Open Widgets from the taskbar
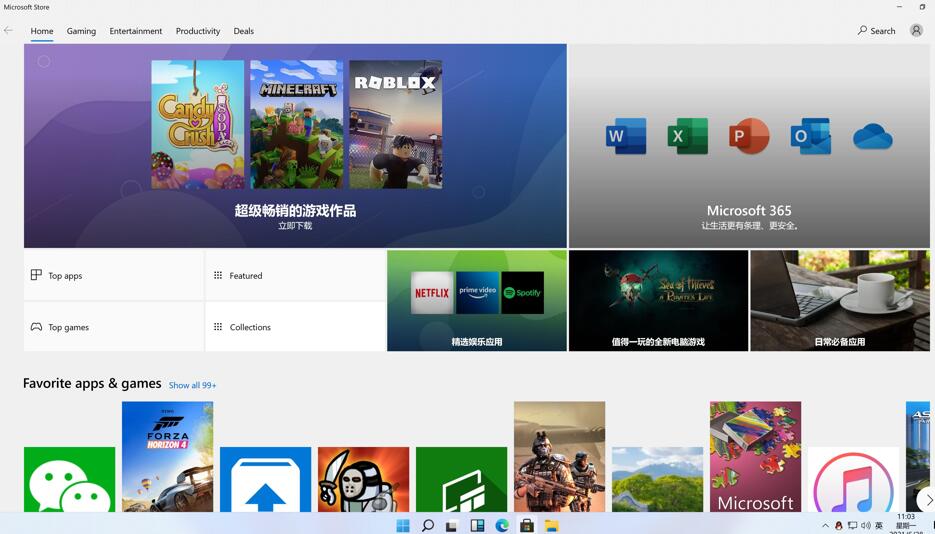The height and width of the screenshot is (534, 935). click(x=477, y=526)
